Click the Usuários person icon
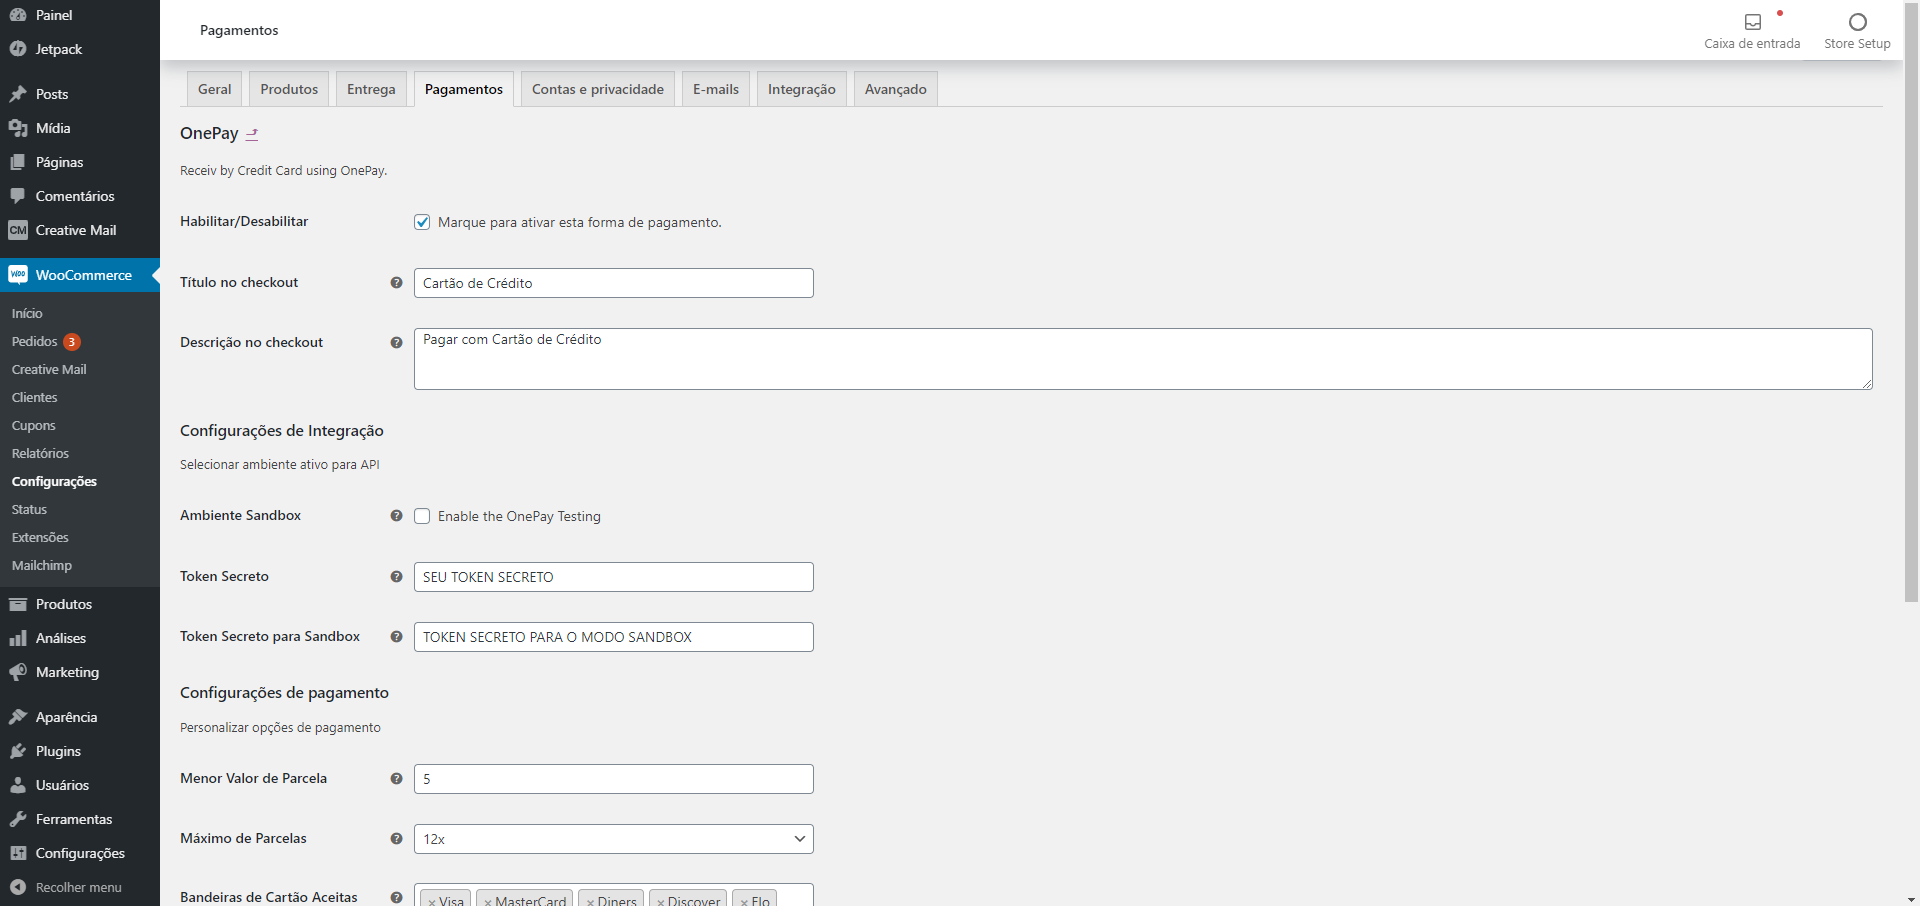The height and width of the screenshot is (906, 1920). pos(18,785)
